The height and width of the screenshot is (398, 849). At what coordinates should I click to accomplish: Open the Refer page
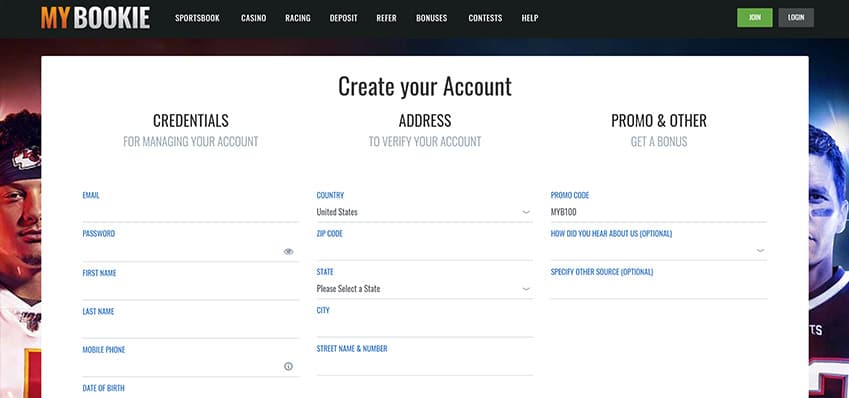click(x=387, y=18)
